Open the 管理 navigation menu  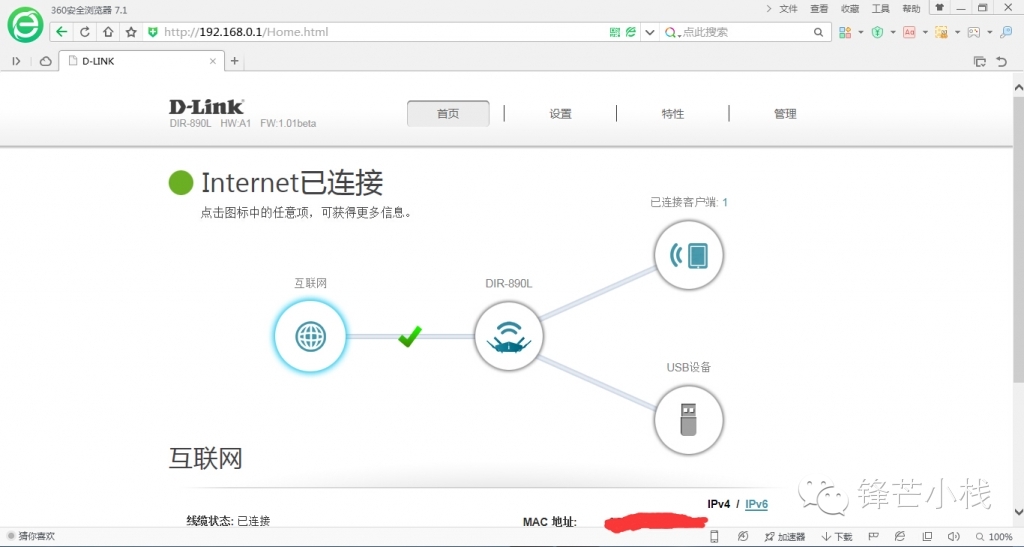[785, 114]
